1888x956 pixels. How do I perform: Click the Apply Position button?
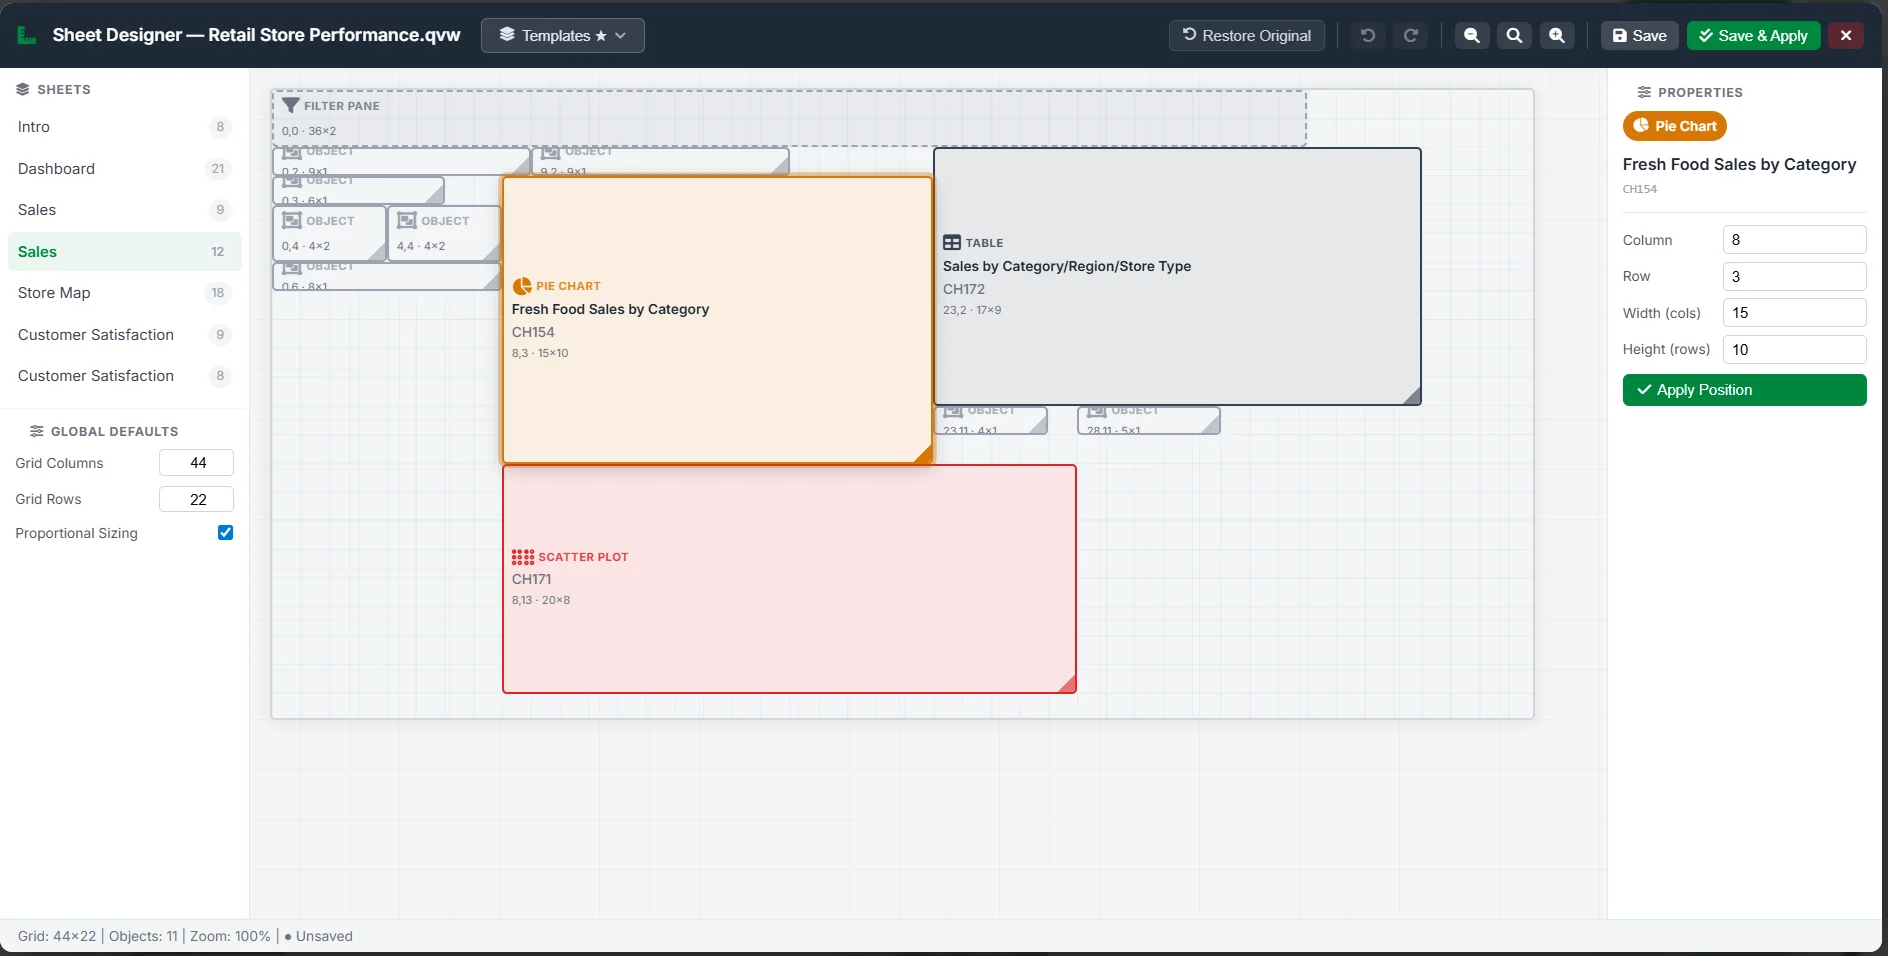tap(1743, 390)
